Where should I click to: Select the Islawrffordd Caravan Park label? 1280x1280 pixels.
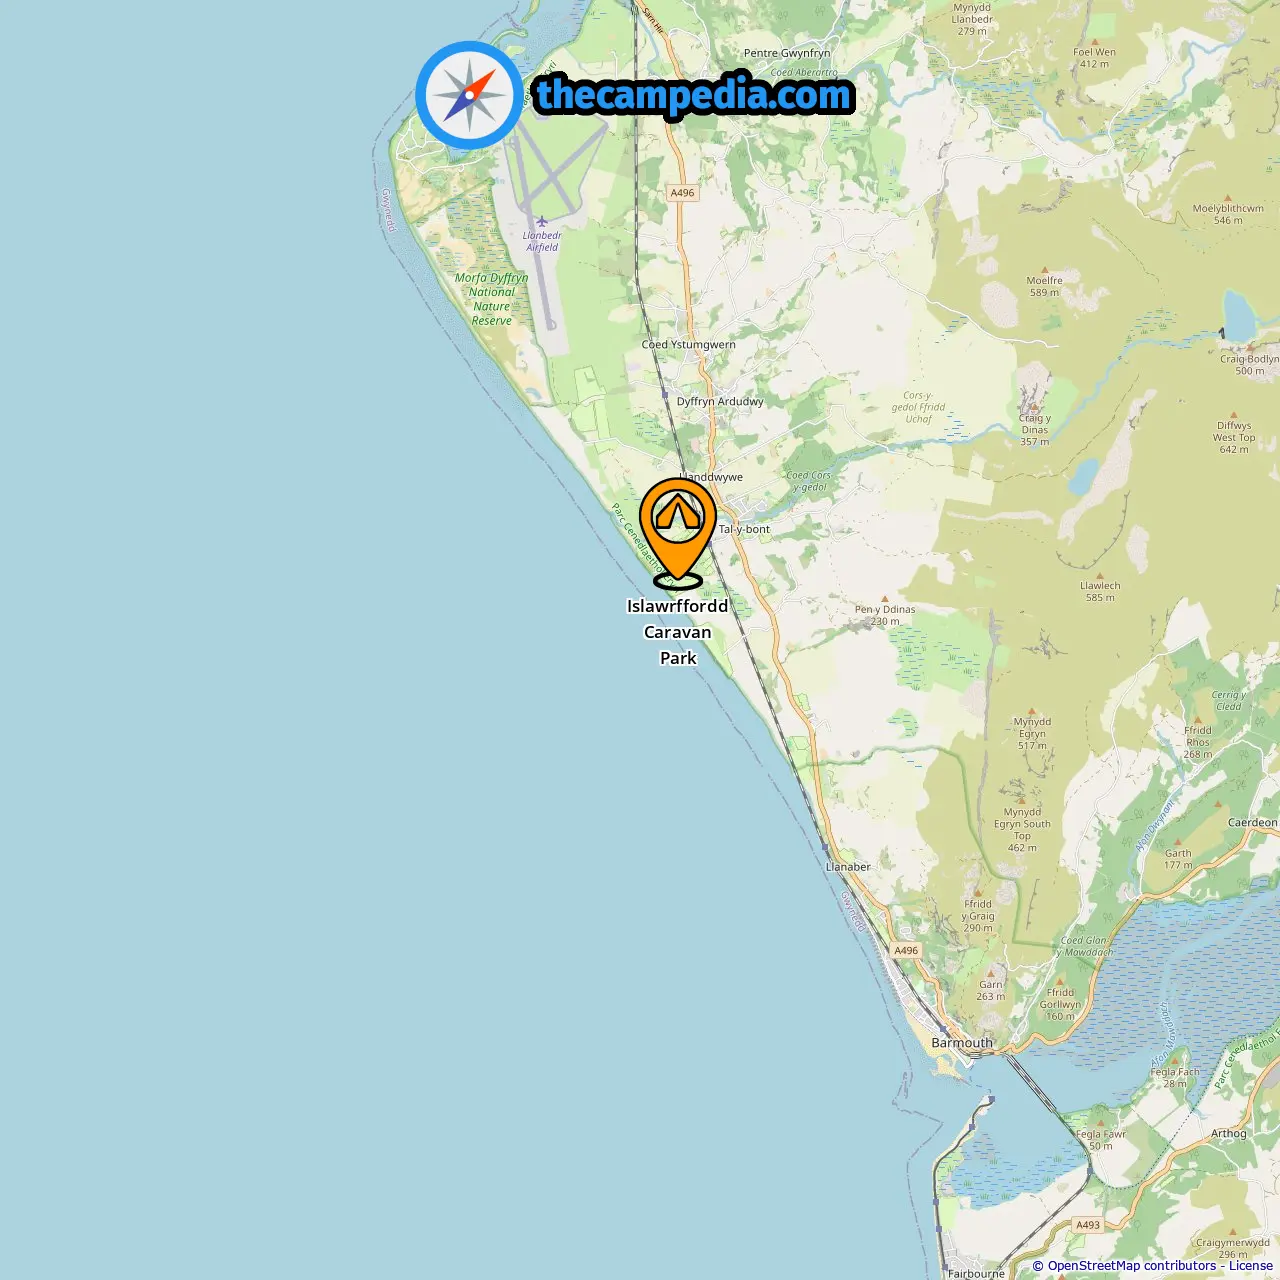click(x=678, y=632)
